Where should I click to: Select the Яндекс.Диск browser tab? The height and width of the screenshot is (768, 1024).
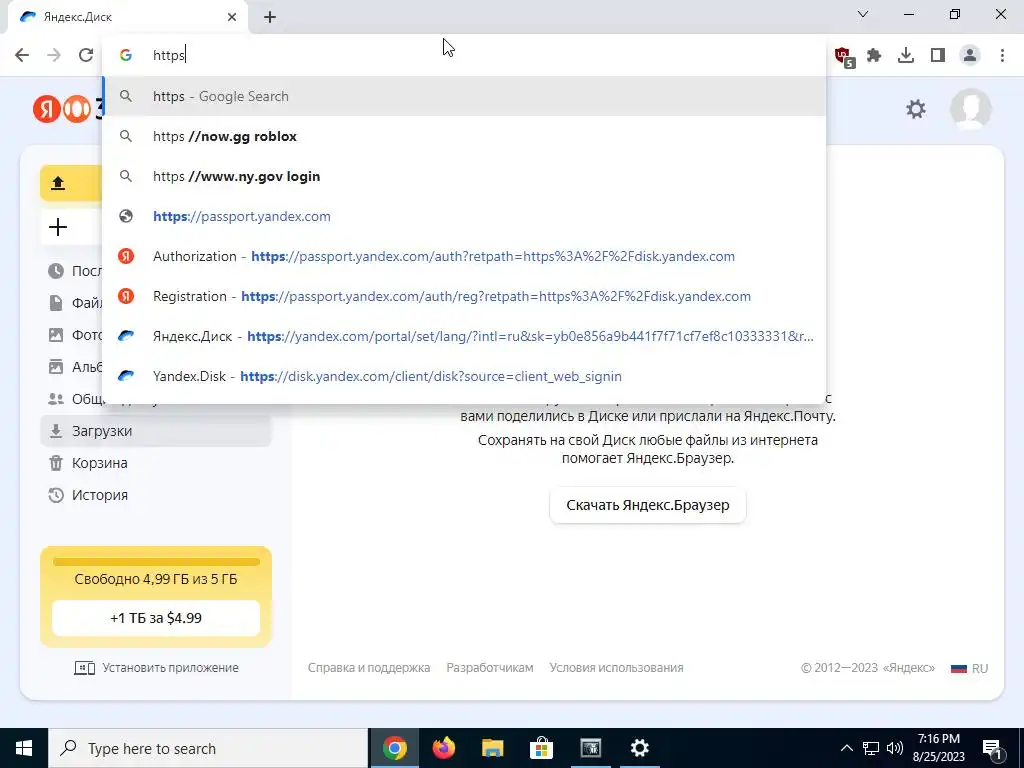click(127, 17)
